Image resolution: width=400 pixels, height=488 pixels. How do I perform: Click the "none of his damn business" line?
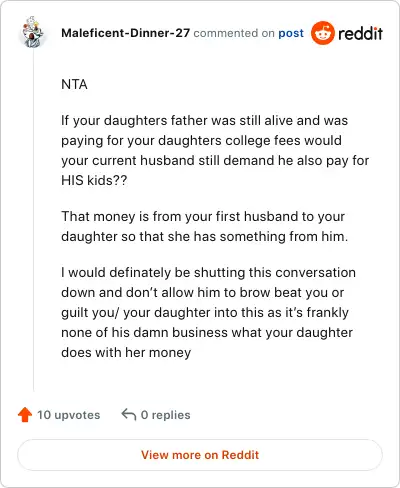click(x=207, y=332)
